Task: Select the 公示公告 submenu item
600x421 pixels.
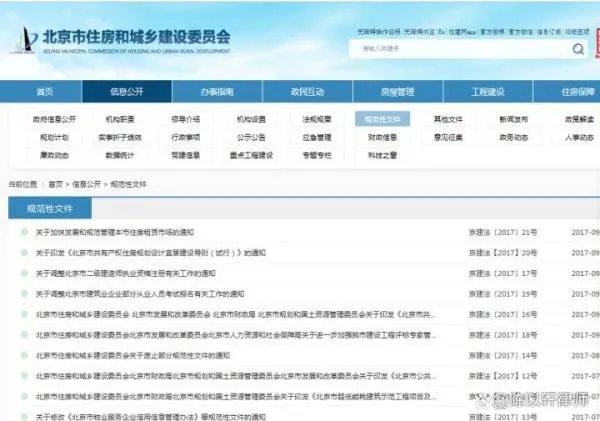Action: click(x=251, y=137)
